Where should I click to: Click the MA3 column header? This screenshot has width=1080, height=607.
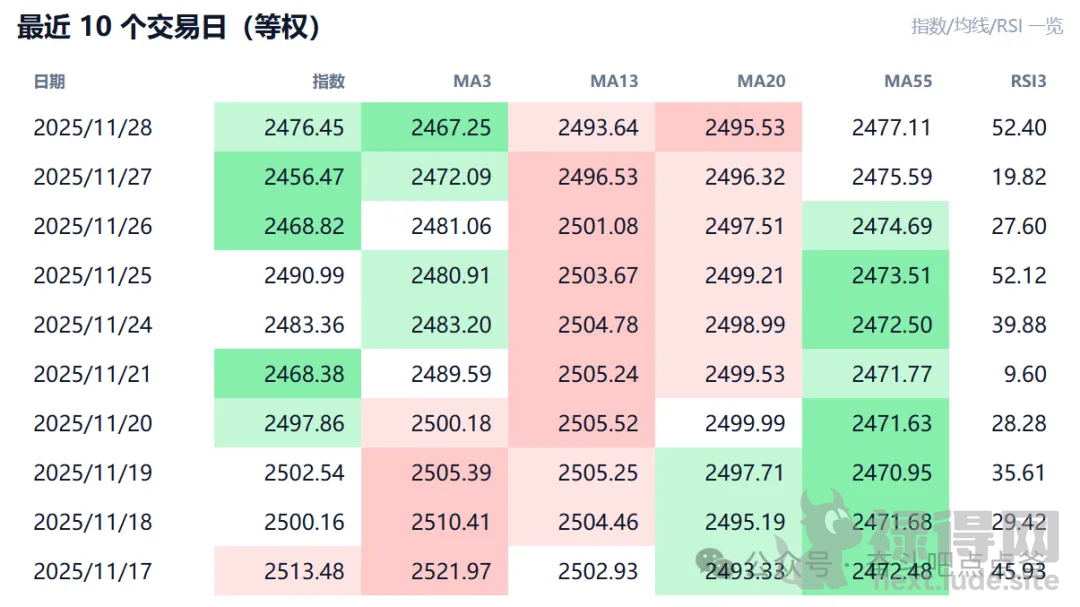472,81
